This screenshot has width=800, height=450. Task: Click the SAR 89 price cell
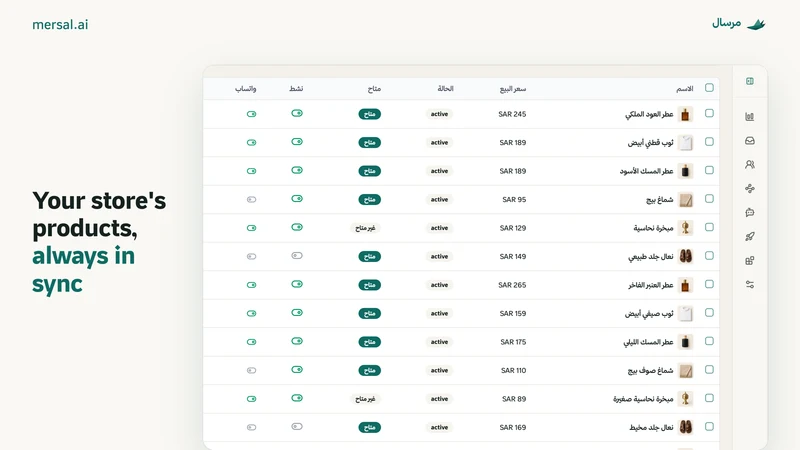pyautogui.click(x=514, y=399)
